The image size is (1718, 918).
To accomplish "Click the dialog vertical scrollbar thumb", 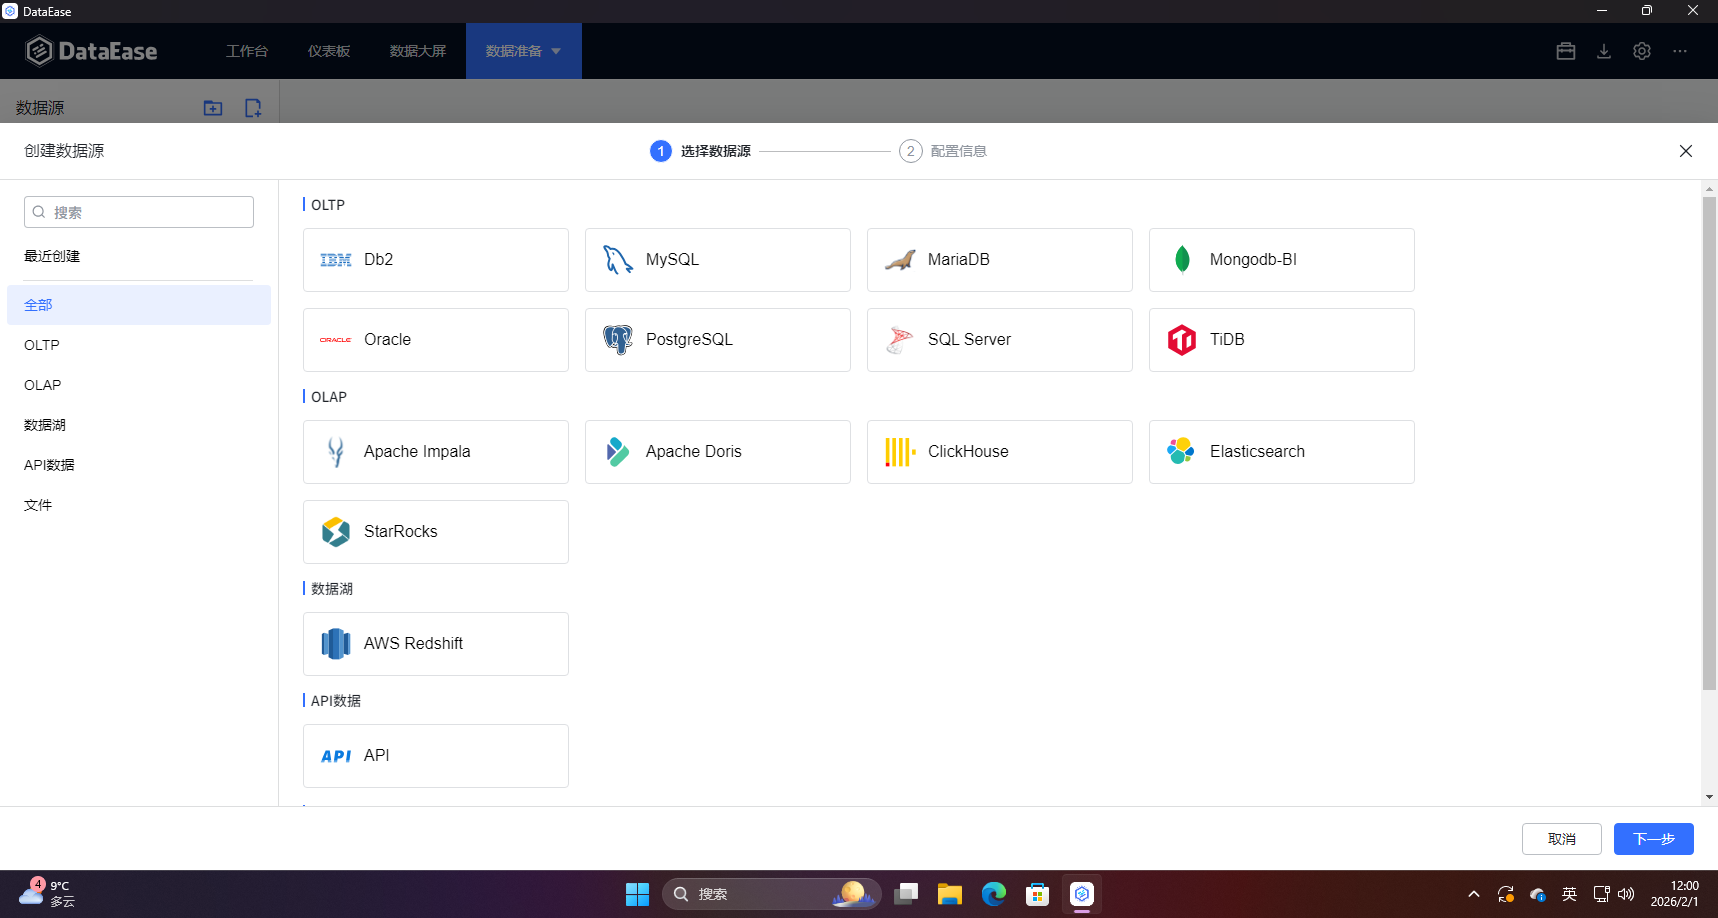I will tap(1709, 443).
